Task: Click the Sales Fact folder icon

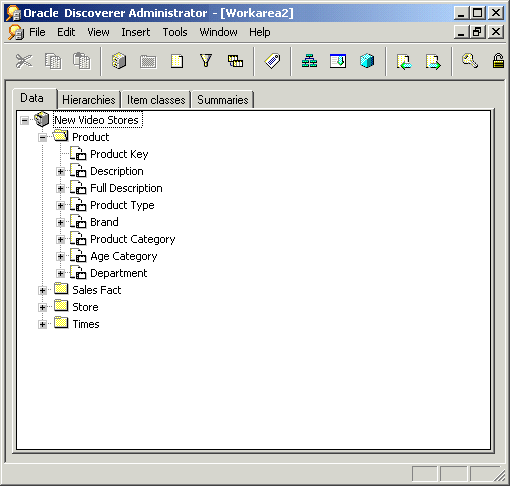Action: [61, 289]
